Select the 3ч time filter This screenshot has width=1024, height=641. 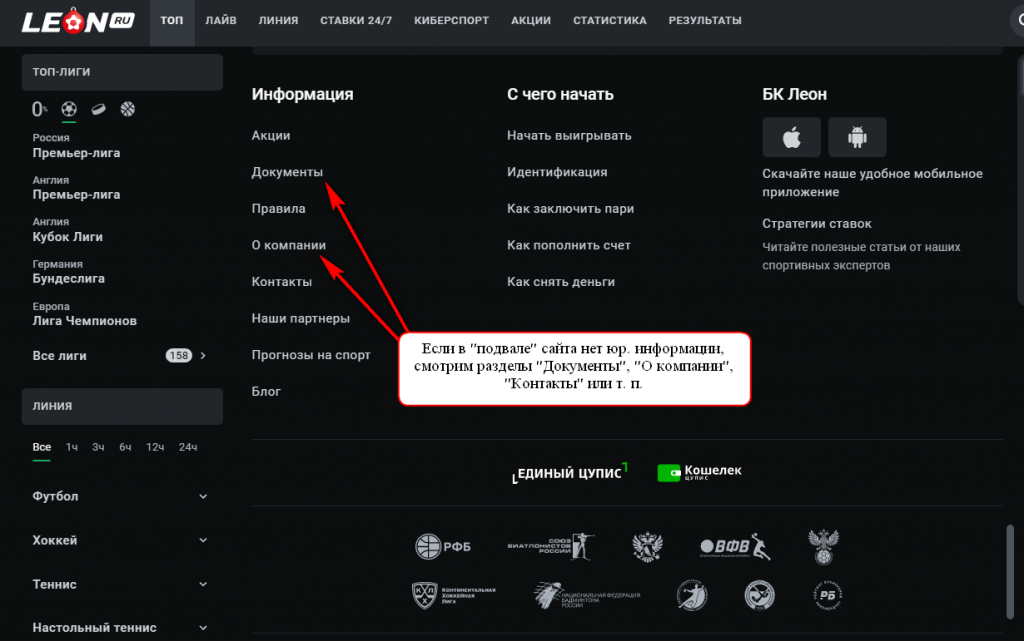[x=98, y=447]
